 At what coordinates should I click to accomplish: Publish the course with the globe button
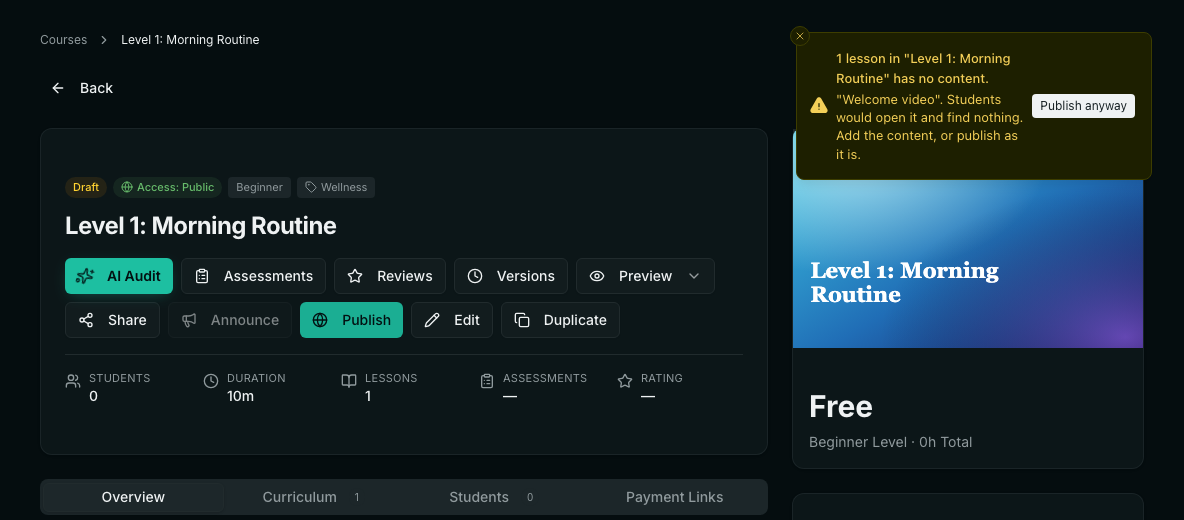351,320
